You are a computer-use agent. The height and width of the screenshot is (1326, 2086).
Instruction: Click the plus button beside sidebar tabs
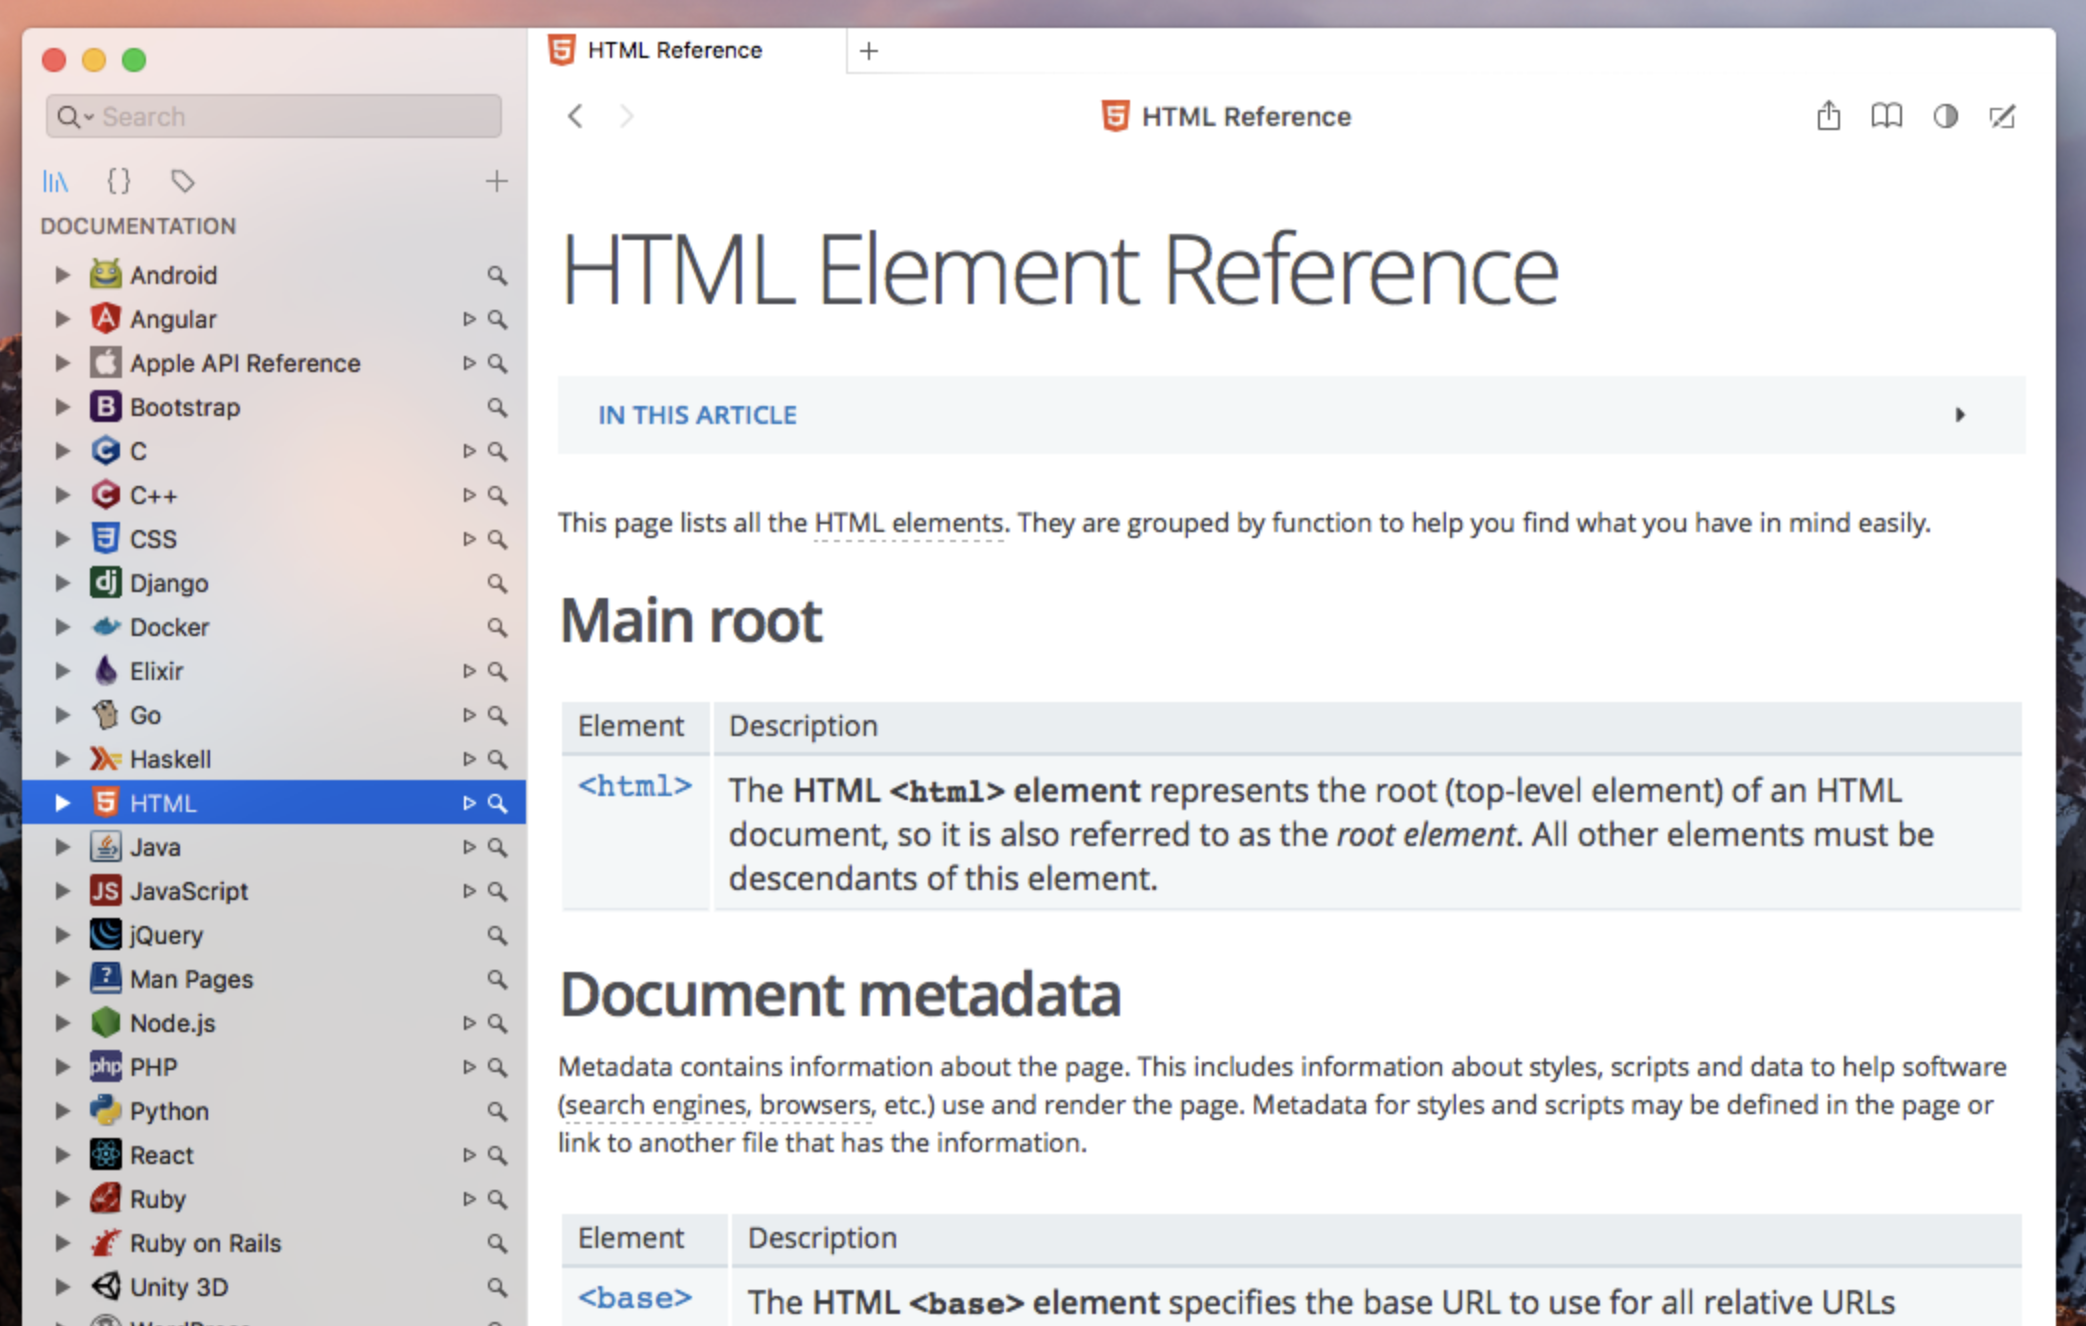496,181
